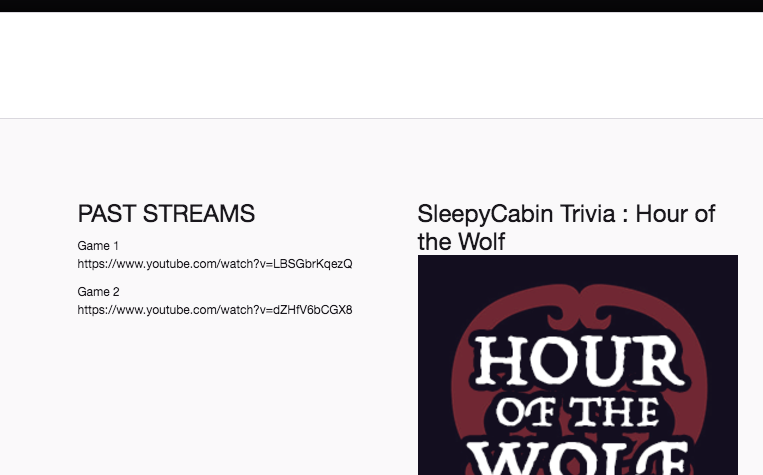Open the Hour of the Wolf image

click(578, 365)
